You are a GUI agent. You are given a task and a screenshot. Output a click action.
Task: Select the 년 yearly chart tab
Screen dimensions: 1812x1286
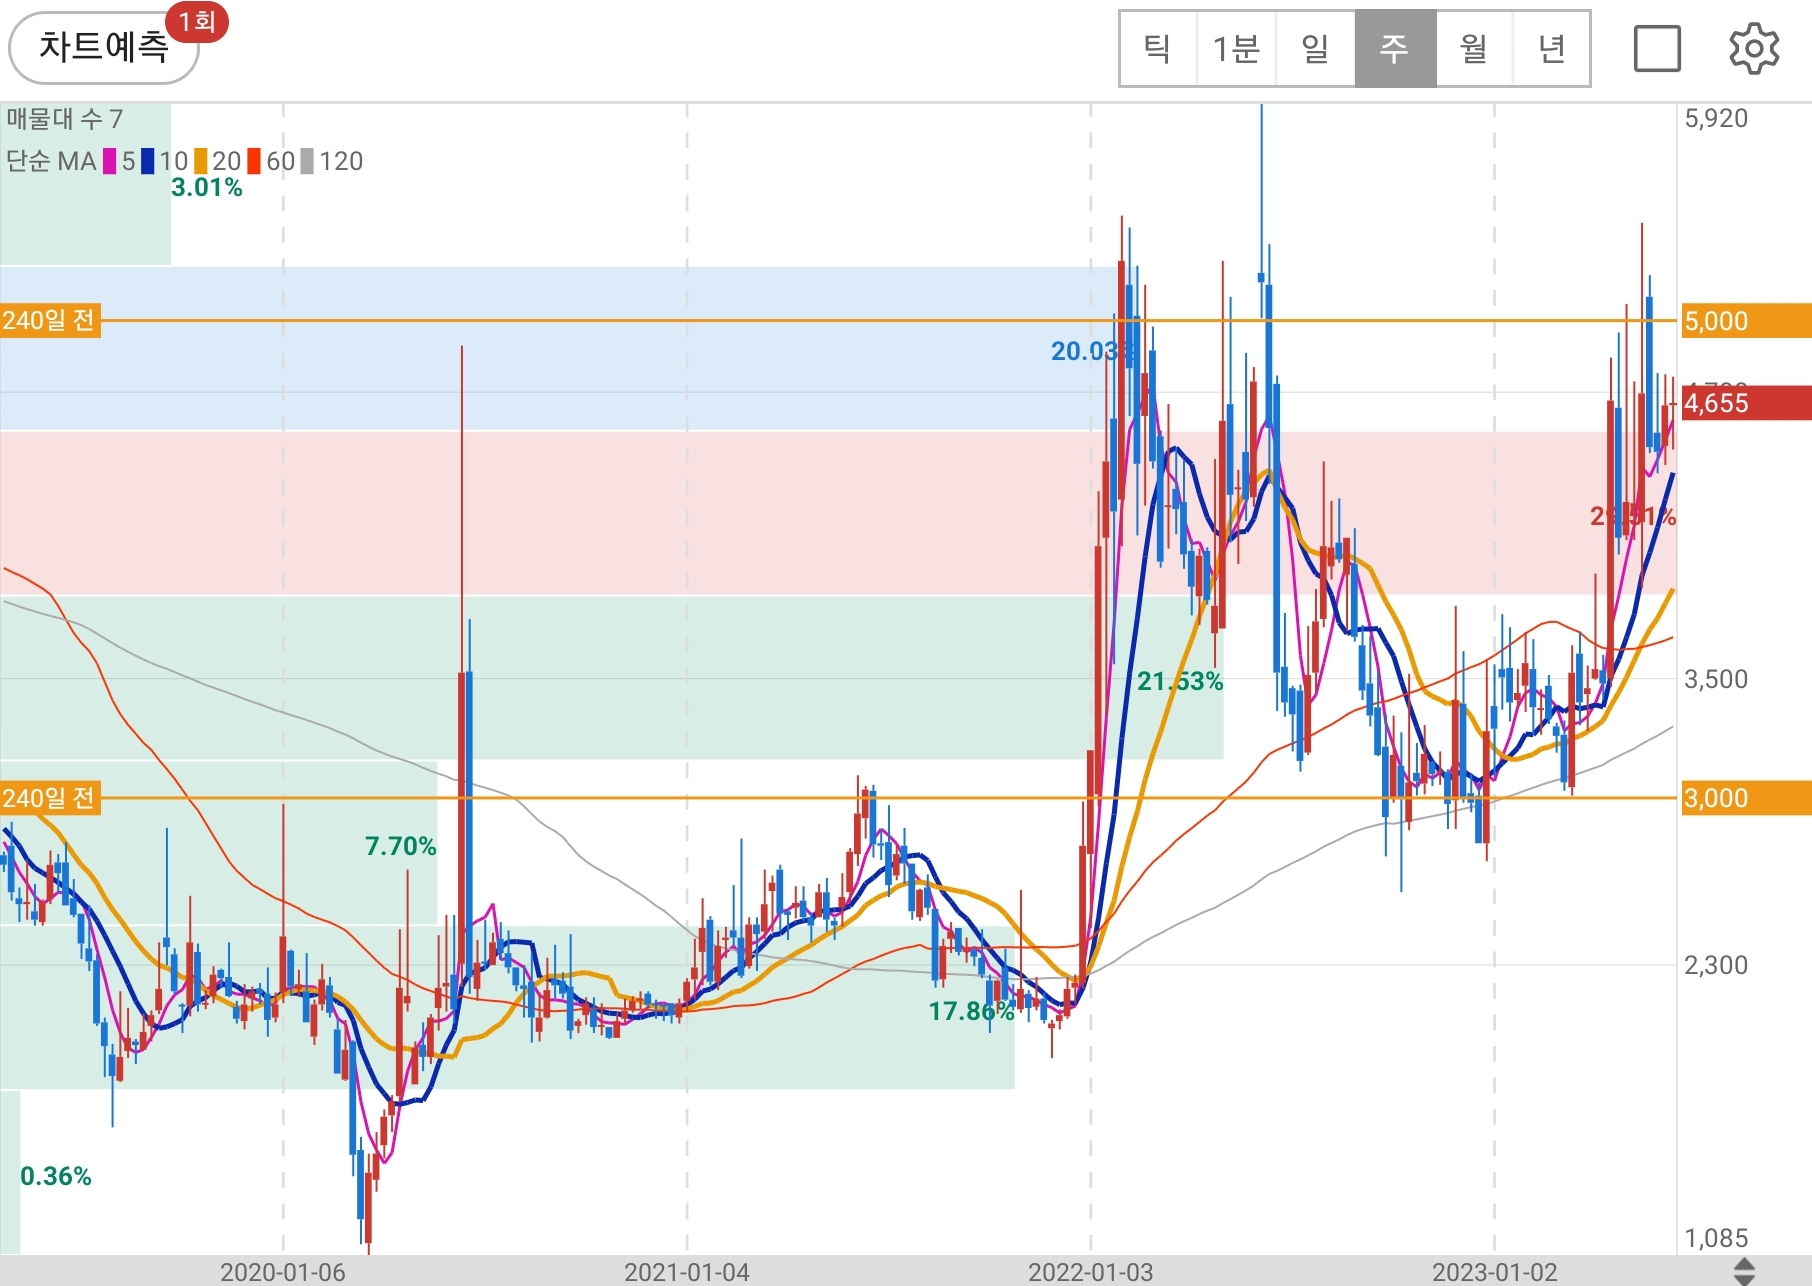(1551, 48)
